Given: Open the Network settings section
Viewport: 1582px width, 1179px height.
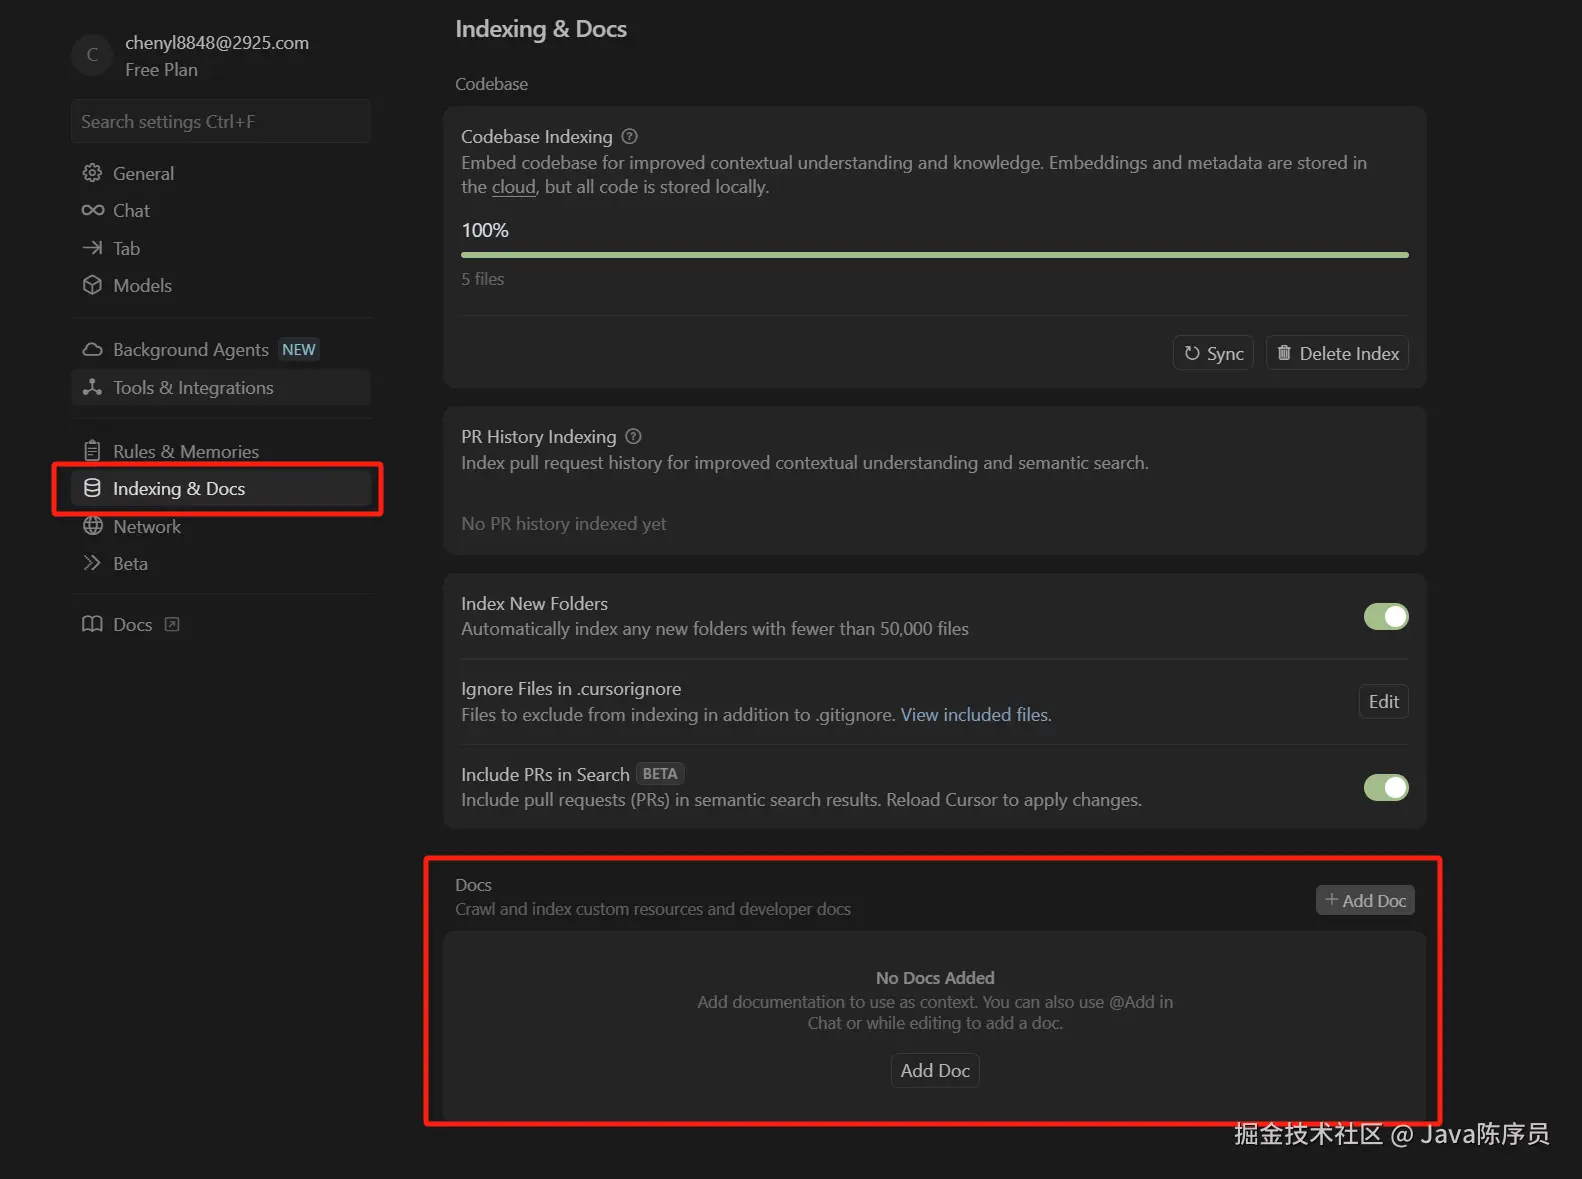Looking at the screenshot, I should [221, 526].
